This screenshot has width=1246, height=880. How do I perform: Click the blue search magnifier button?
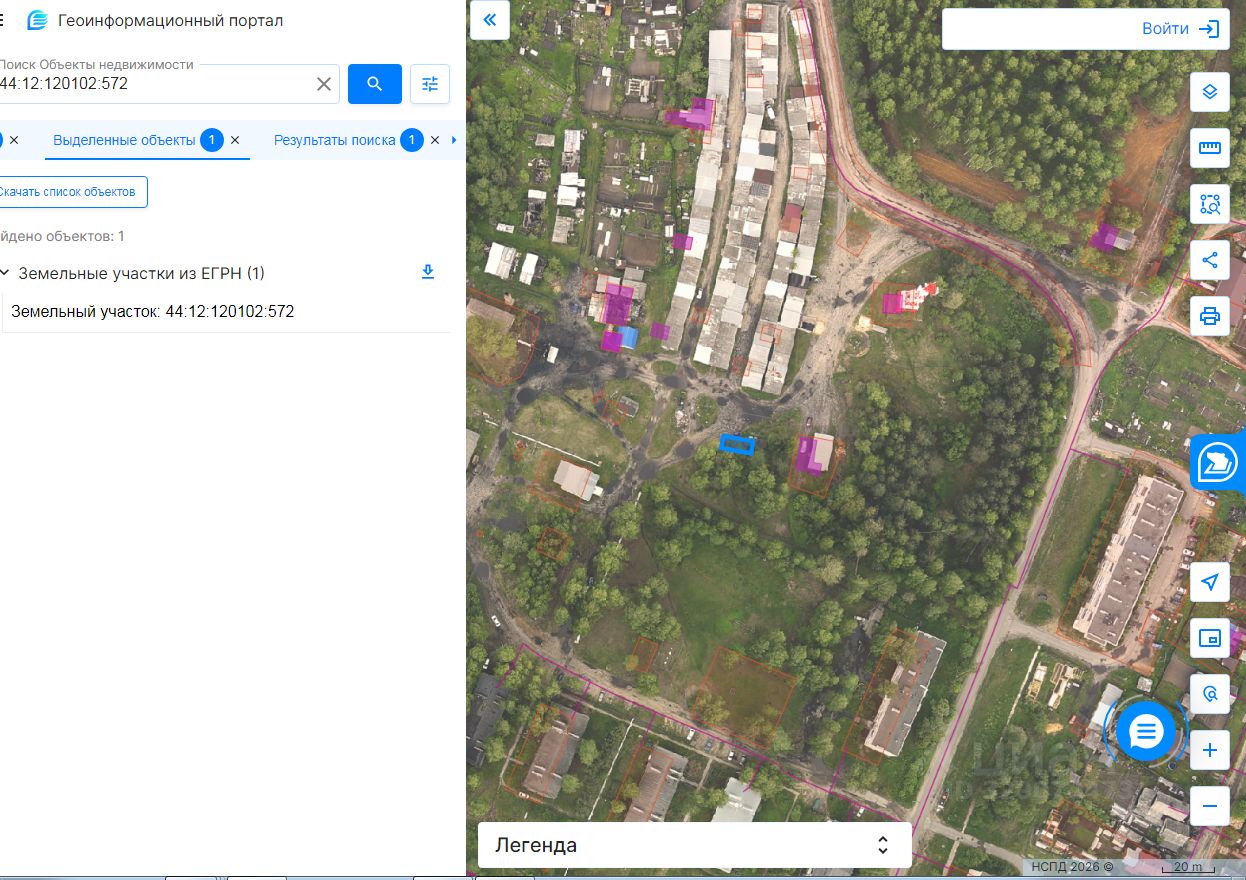(375, 84)
